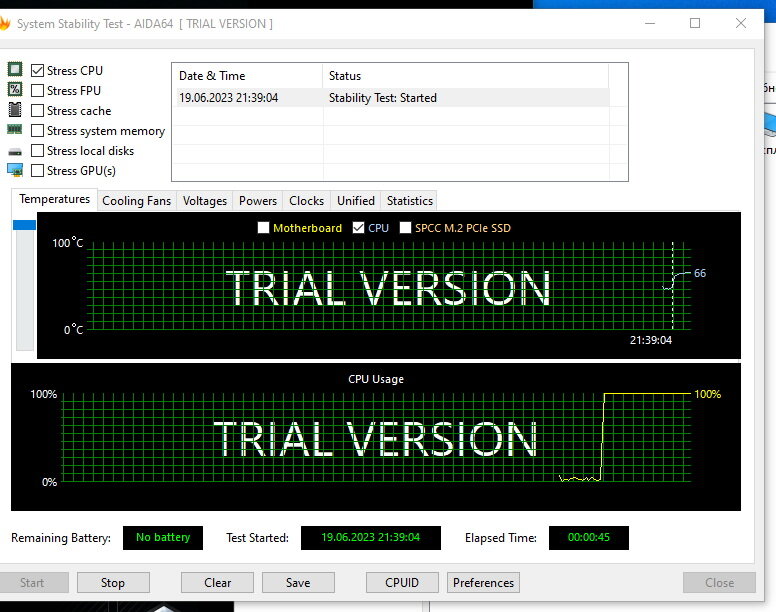Click the 66 temperature value on graph
Screen dimensions: 776x612
pyautogui.click(x=700, y=273)
